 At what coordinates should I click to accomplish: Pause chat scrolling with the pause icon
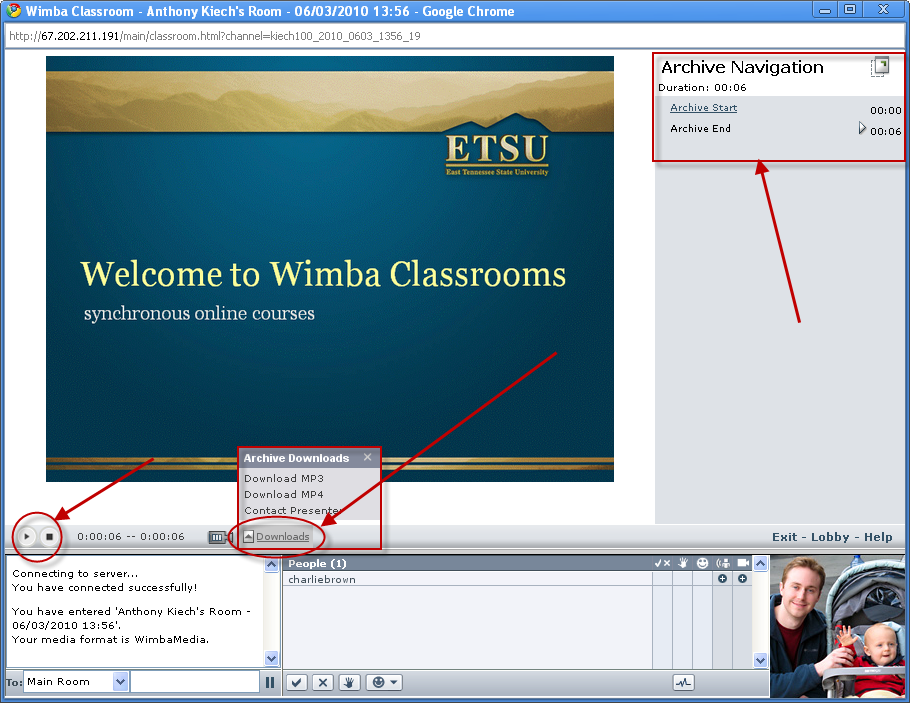pyautogui.click(x=270, y=682)
